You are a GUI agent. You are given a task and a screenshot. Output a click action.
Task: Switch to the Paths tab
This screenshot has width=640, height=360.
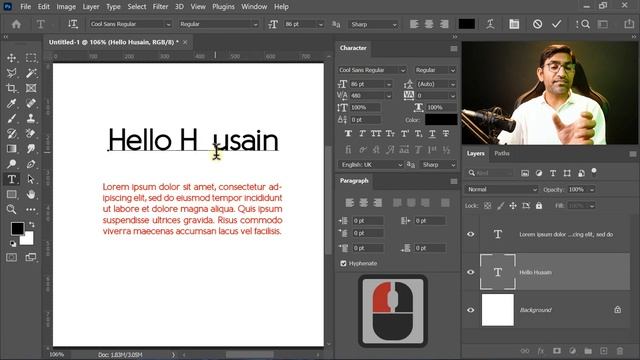[502, 153]
